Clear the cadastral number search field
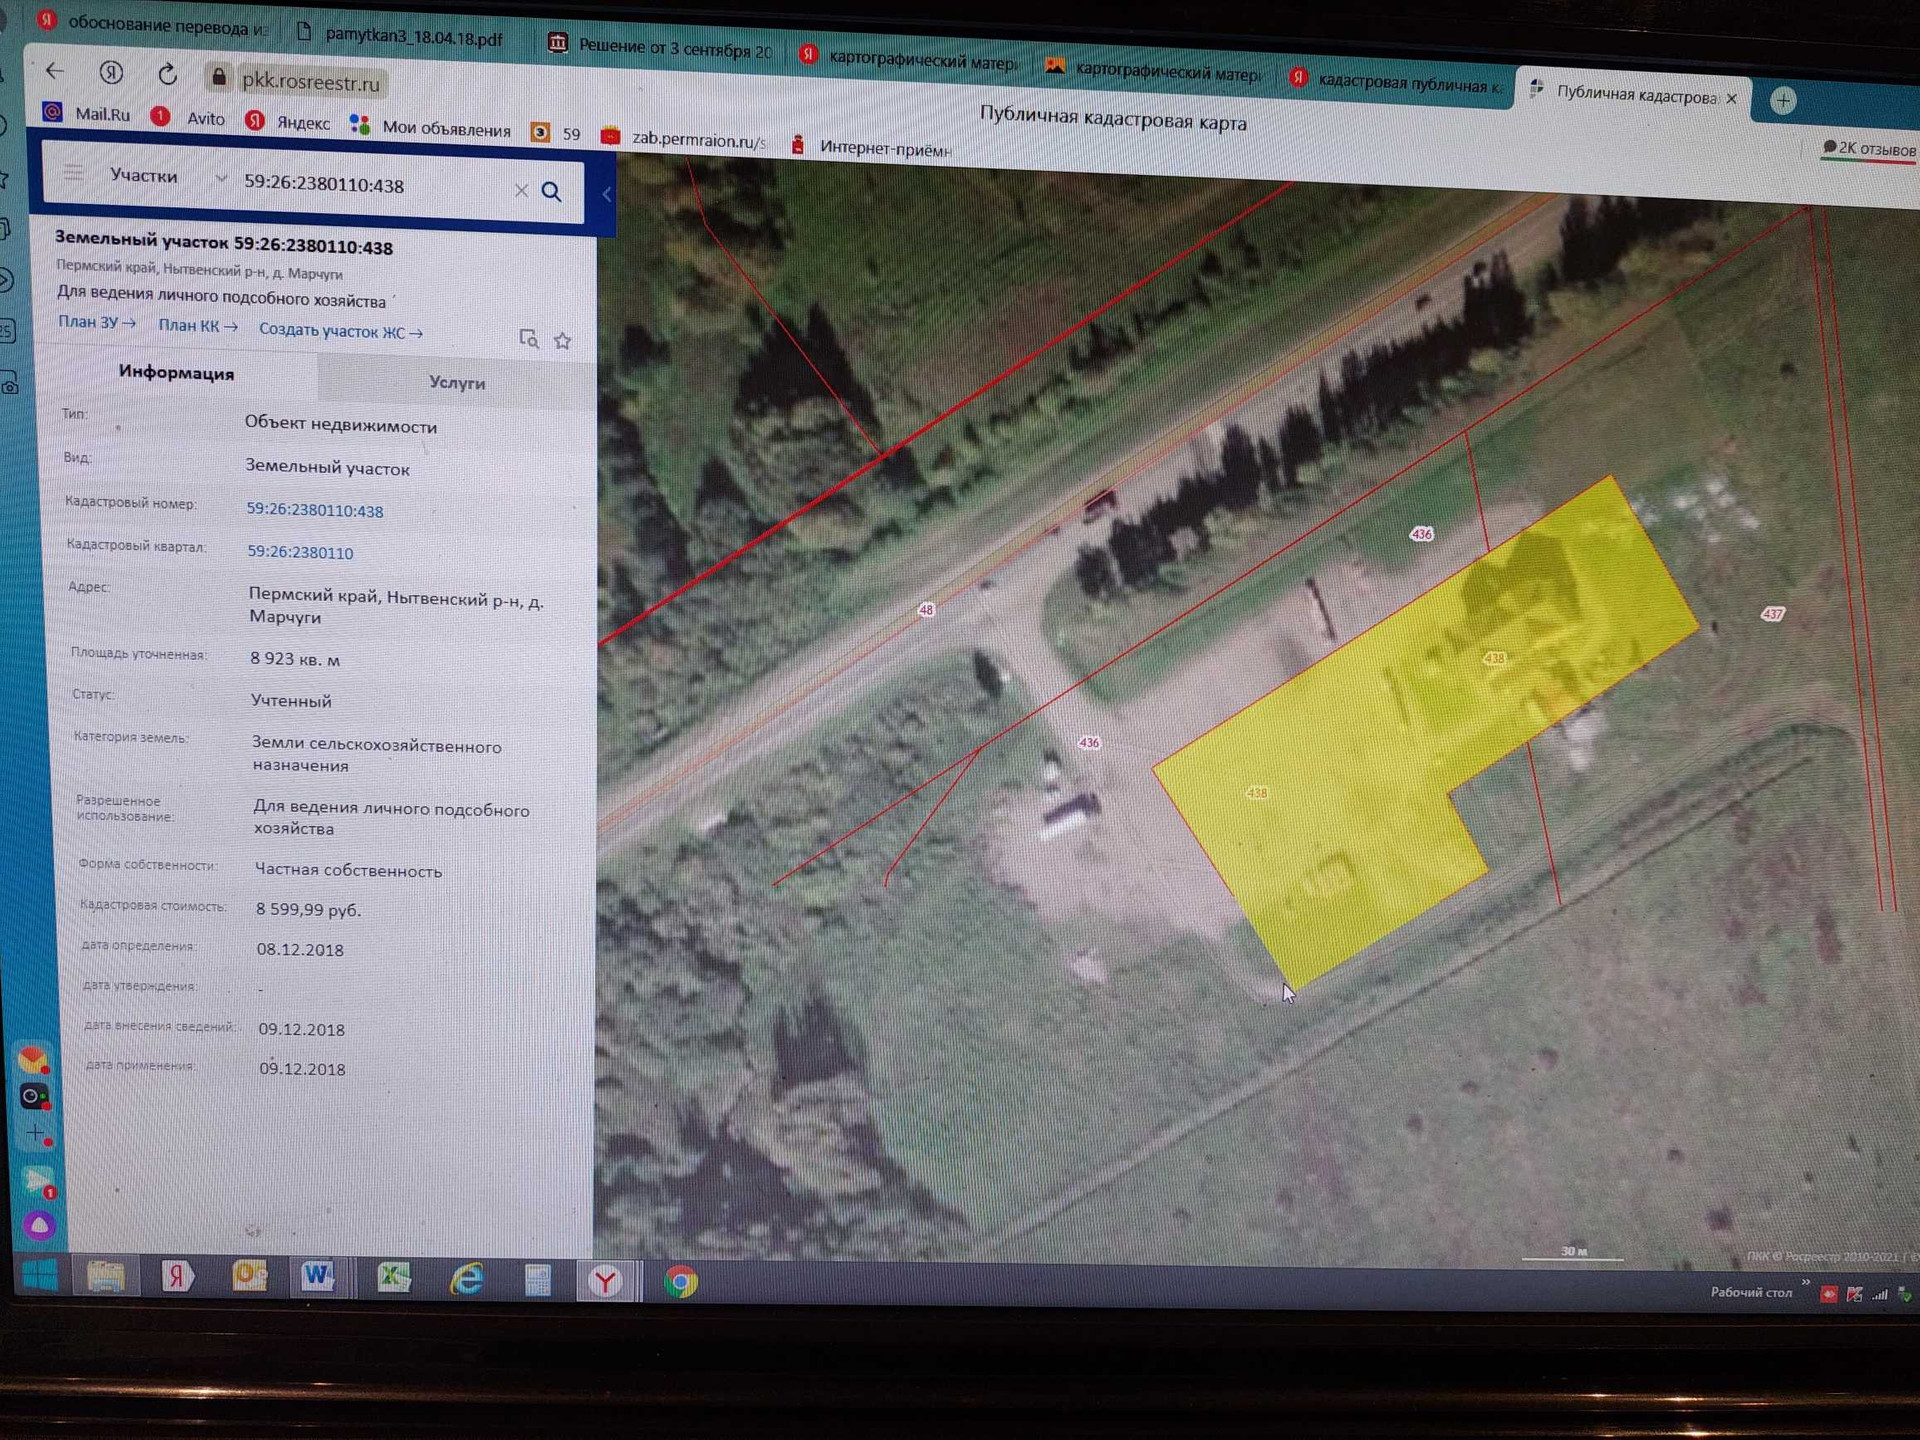Image resolution: width=1920 pixels, height=1440 pixels. point(521,190)
